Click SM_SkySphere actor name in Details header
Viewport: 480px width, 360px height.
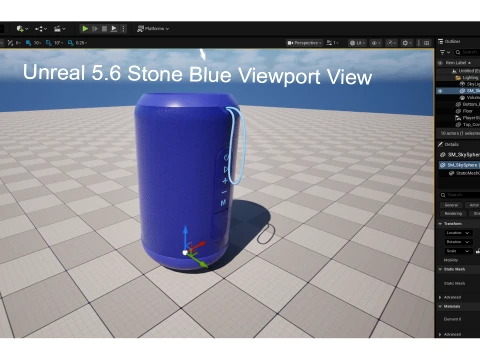pos(463,155)
